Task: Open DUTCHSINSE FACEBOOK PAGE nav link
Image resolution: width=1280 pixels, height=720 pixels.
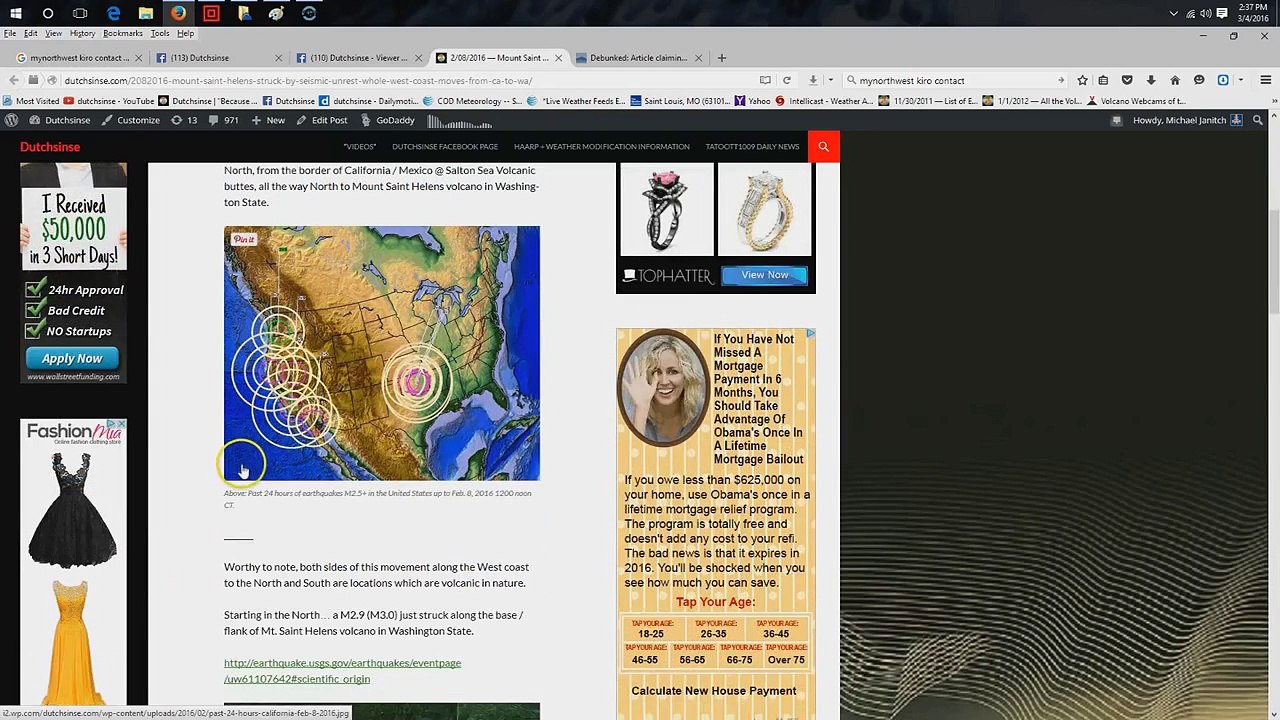Action: (445, 147)
